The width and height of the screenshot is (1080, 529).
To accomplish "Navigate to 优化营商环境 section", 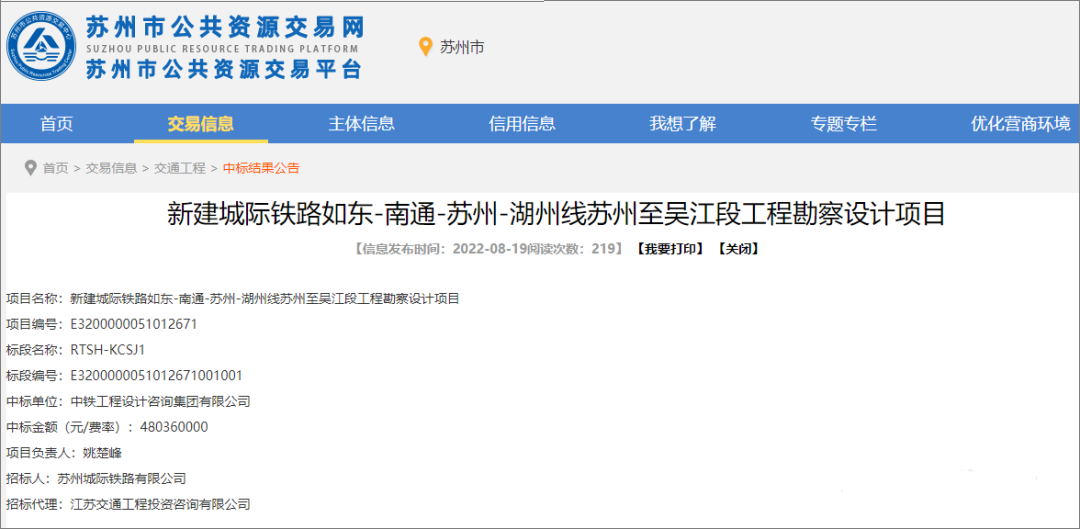I will [x=1020, y=124].
